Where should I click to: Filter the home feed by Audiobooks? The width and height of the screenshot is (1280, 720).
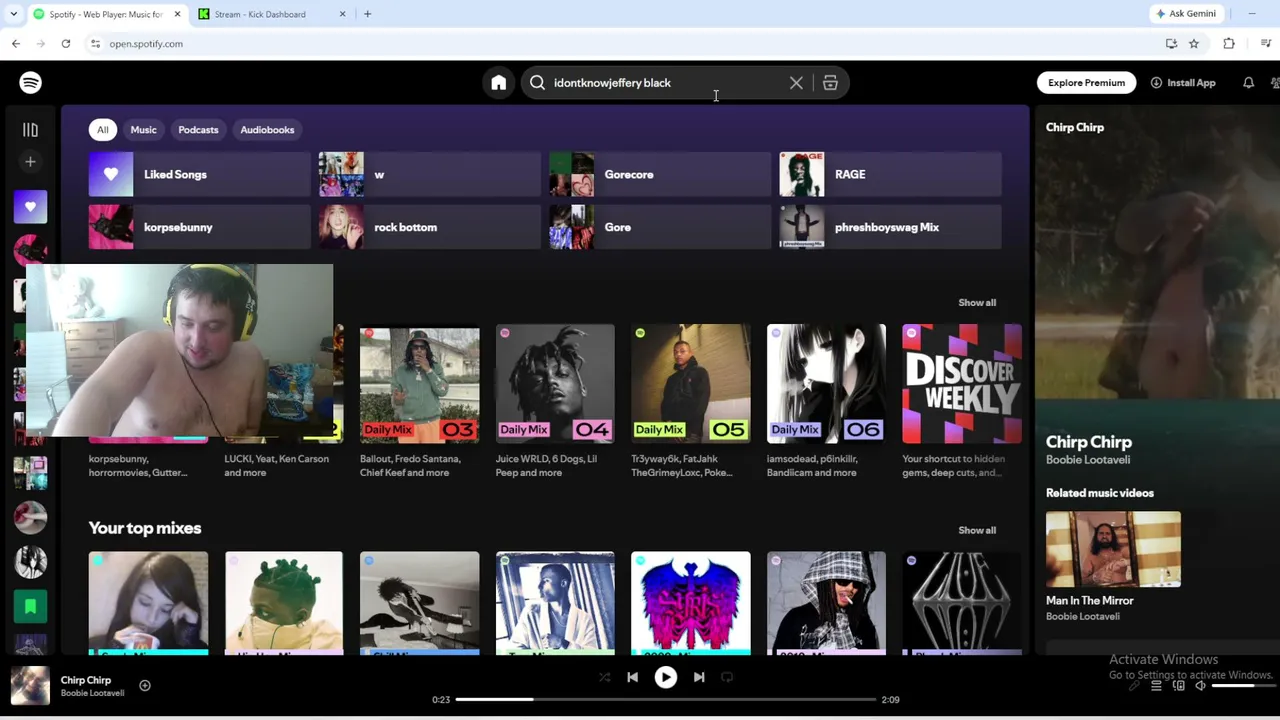(267, 130)
